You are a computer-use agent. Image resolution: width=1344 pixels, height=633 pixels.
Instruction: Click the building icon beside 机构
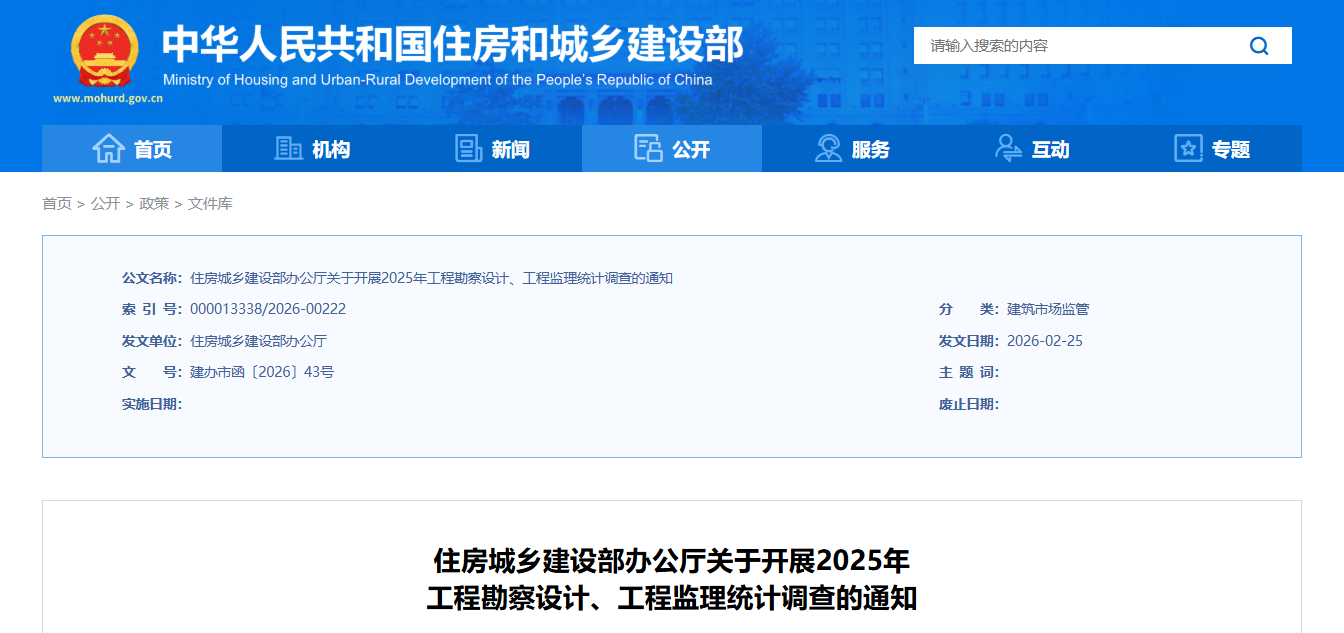point(289,148)
